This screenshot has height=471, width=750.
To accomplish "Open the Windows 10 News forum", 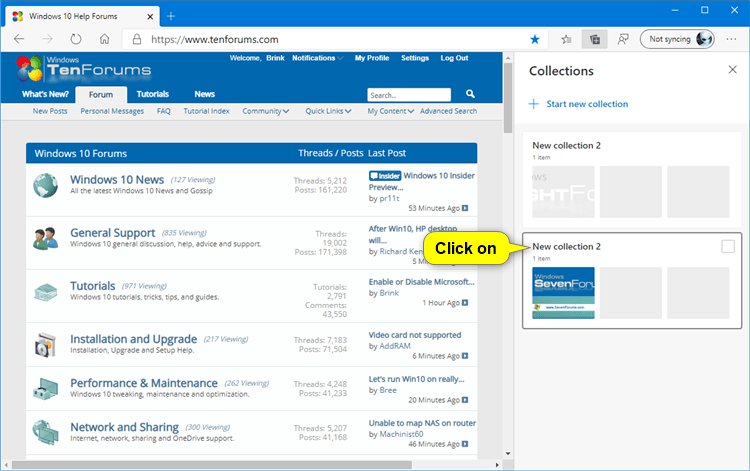I will [117, 179].
